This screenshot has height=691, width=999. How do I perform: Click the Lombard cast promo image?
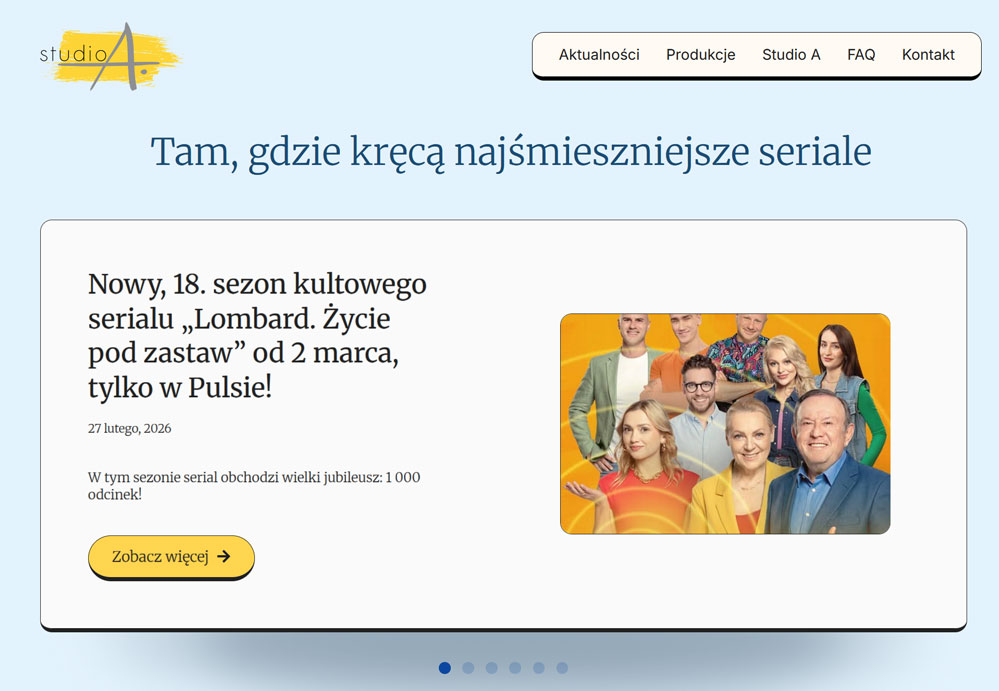click(x=725, y=424)
